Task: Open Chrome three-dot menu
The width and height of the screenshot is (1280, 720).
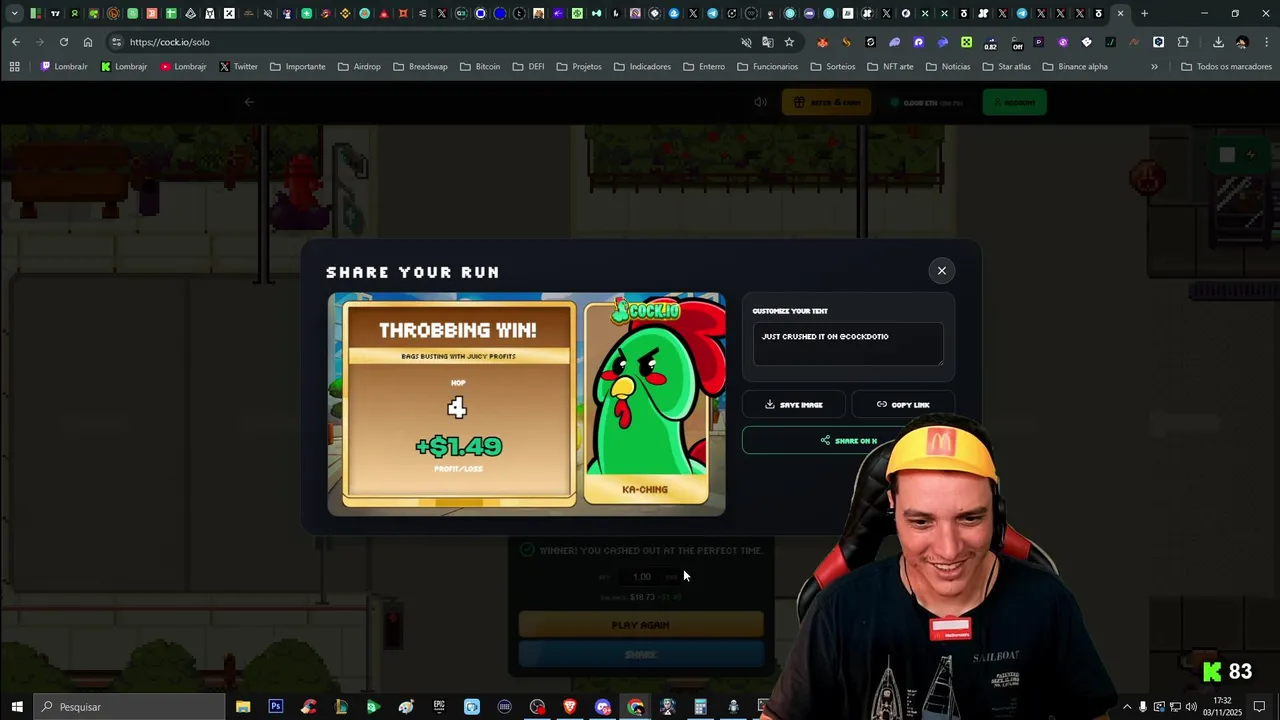Action: point(1265,42)
